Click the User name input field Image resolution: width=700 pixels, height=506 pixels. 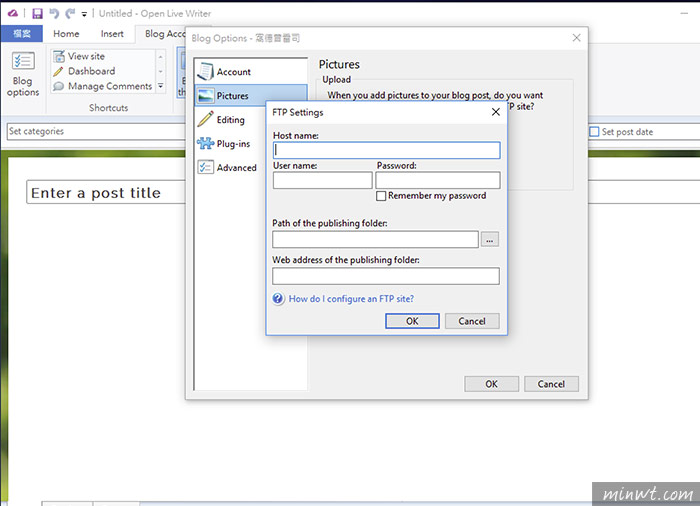click(x=322, y=180)
